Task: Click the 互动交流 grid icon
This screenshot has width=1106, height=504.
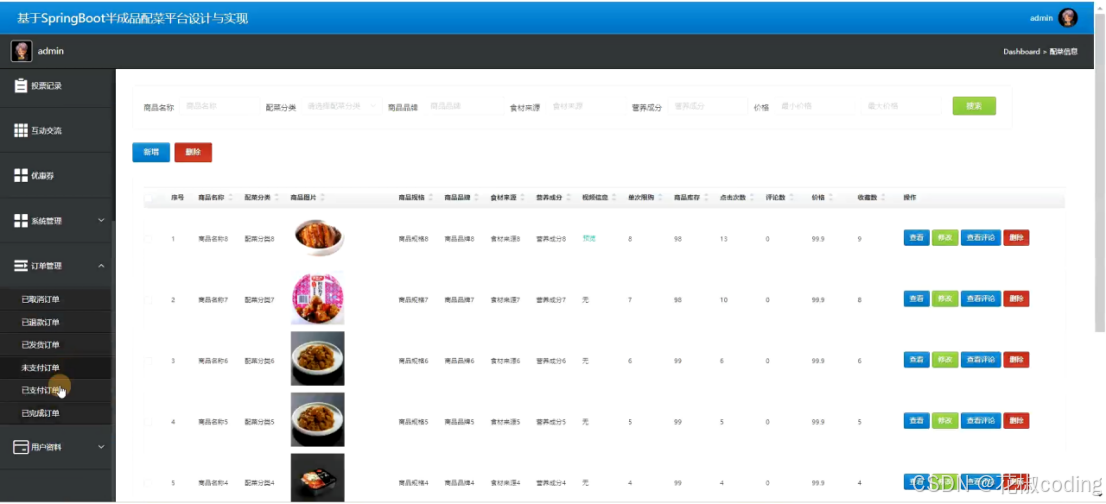Action: pos(20,130)
